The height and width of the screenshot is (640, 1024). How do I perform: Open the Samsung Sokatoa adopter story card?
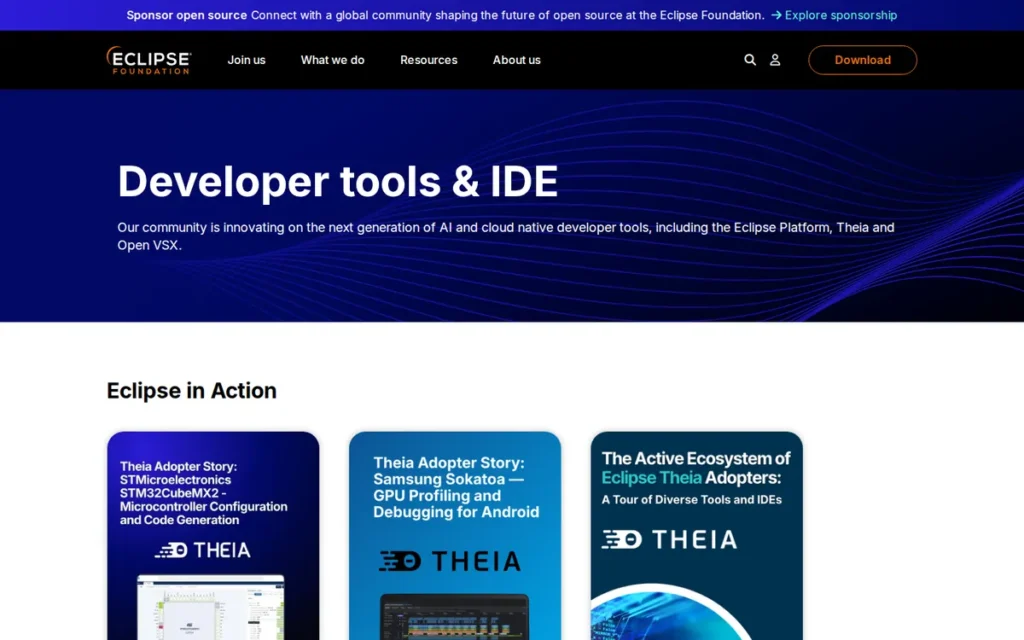(x=455, y=536)
